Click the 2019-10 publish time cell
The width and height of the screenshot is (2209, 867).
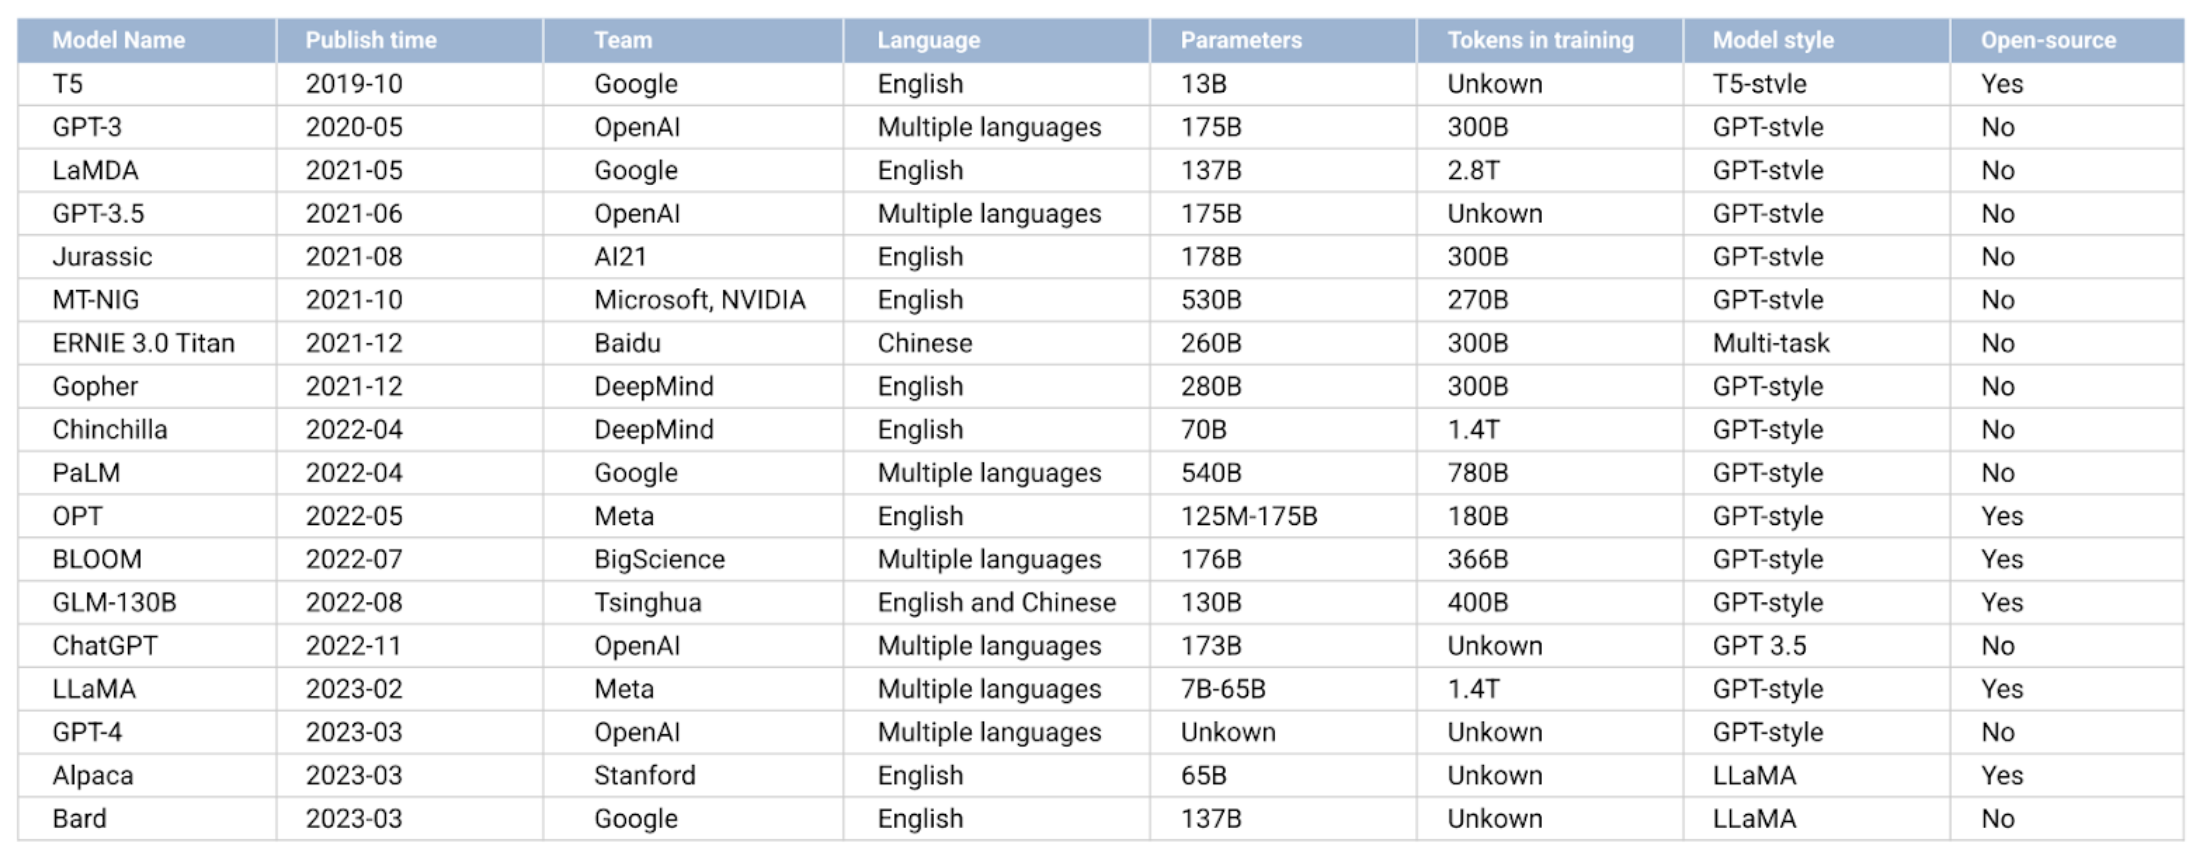pyautogui.click(x=410, y=84)
